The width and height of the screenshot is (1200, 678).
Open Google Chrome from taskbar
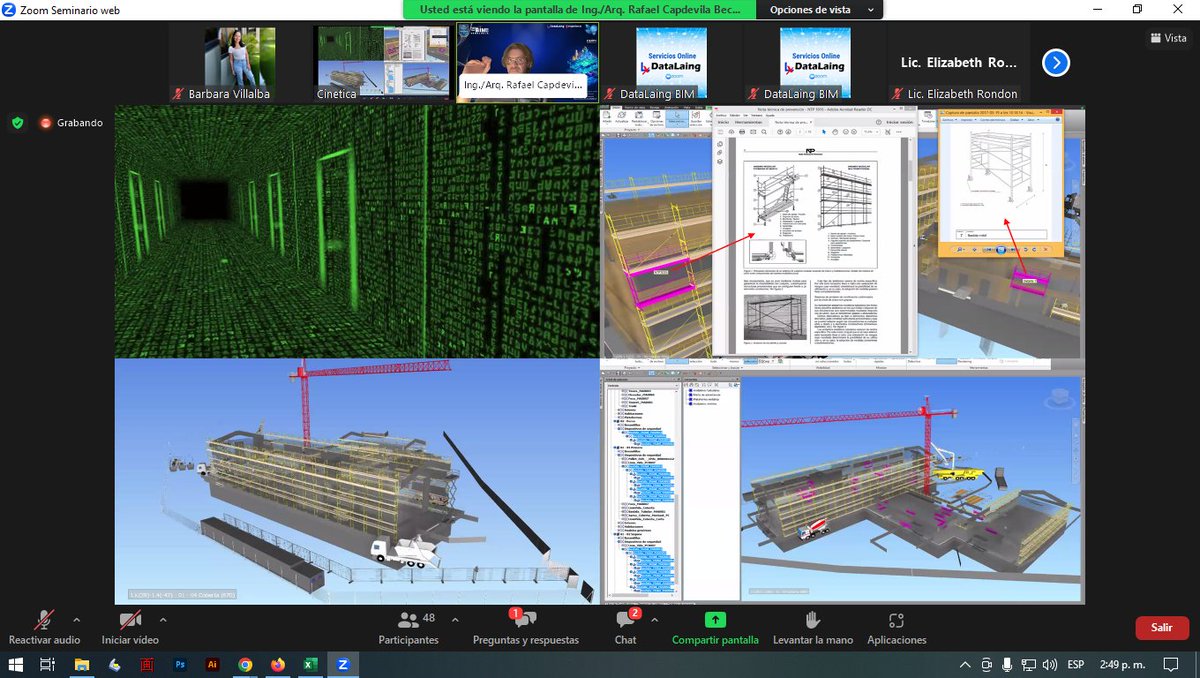click(245, 664)
